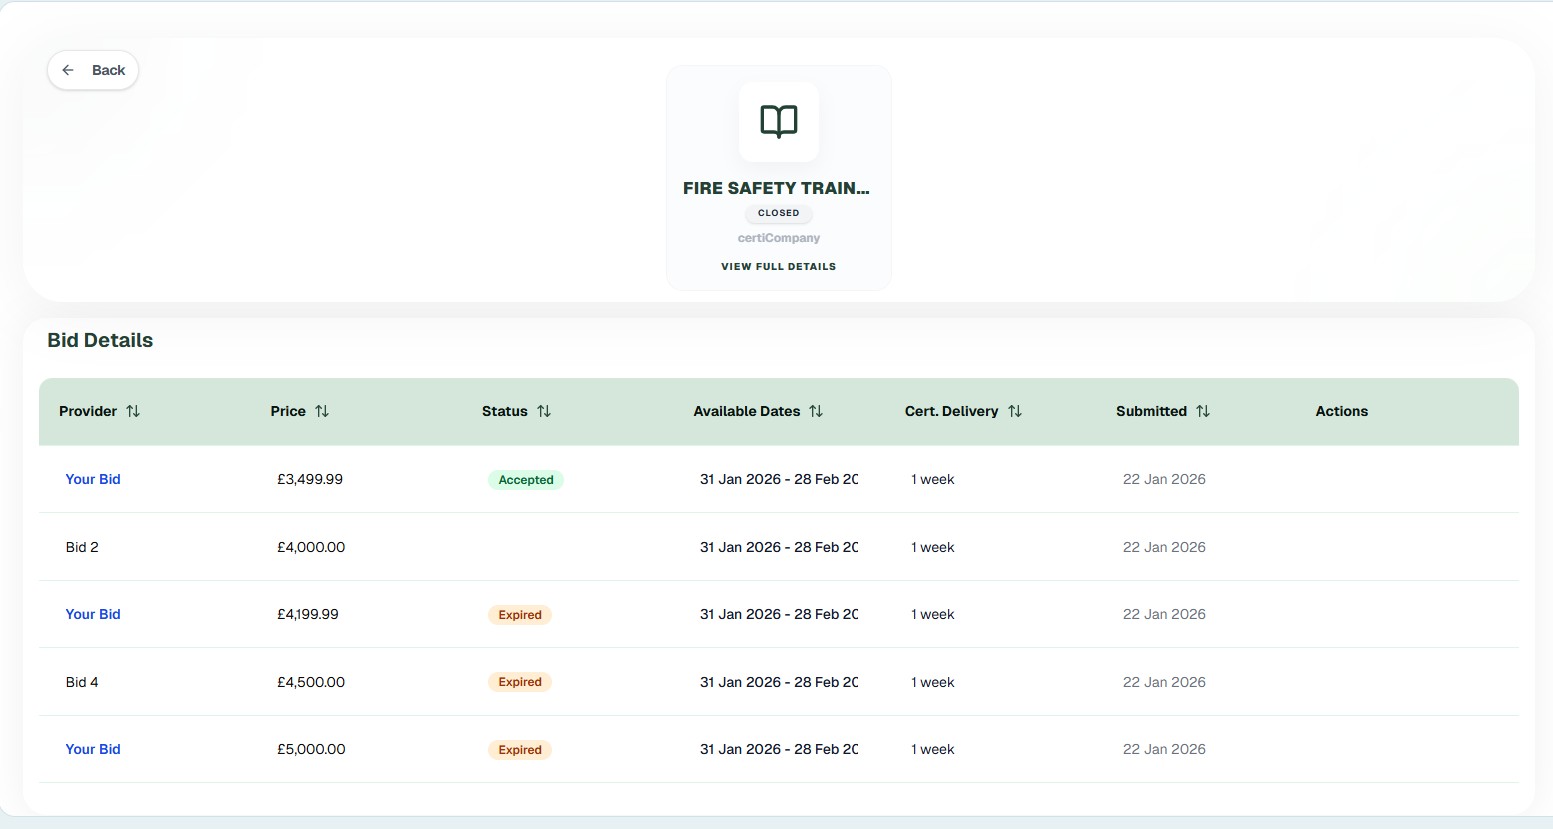Image resolution: width=1553 pixels, height=829 pixels.
Task: Sort by Available Dates arrows icon
Action: coord(816,411)
